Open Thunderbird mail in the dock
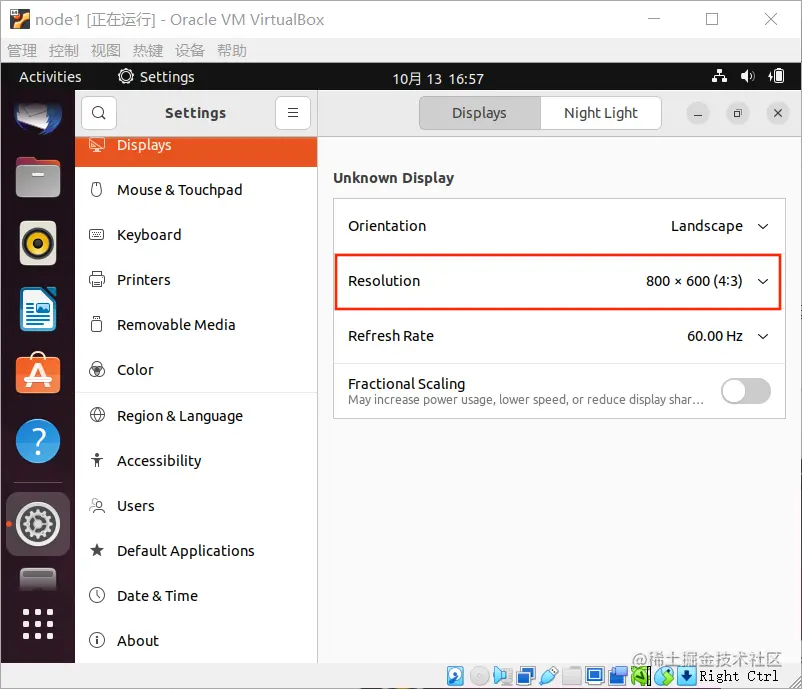 pyautogui.click(x=38, y=116)
